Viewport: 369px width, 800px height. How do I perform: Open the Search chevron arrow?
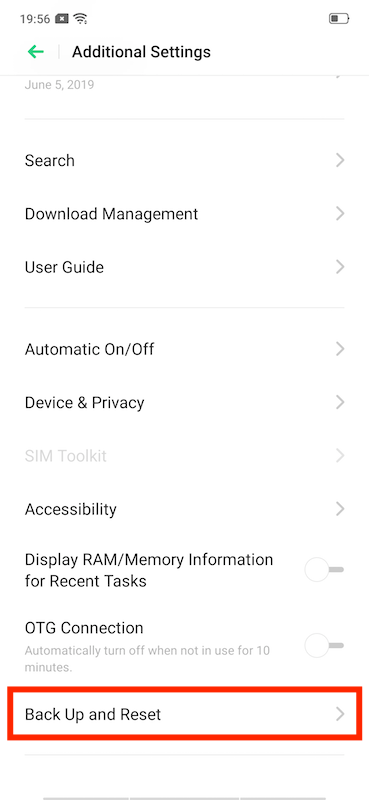(340, 161)
